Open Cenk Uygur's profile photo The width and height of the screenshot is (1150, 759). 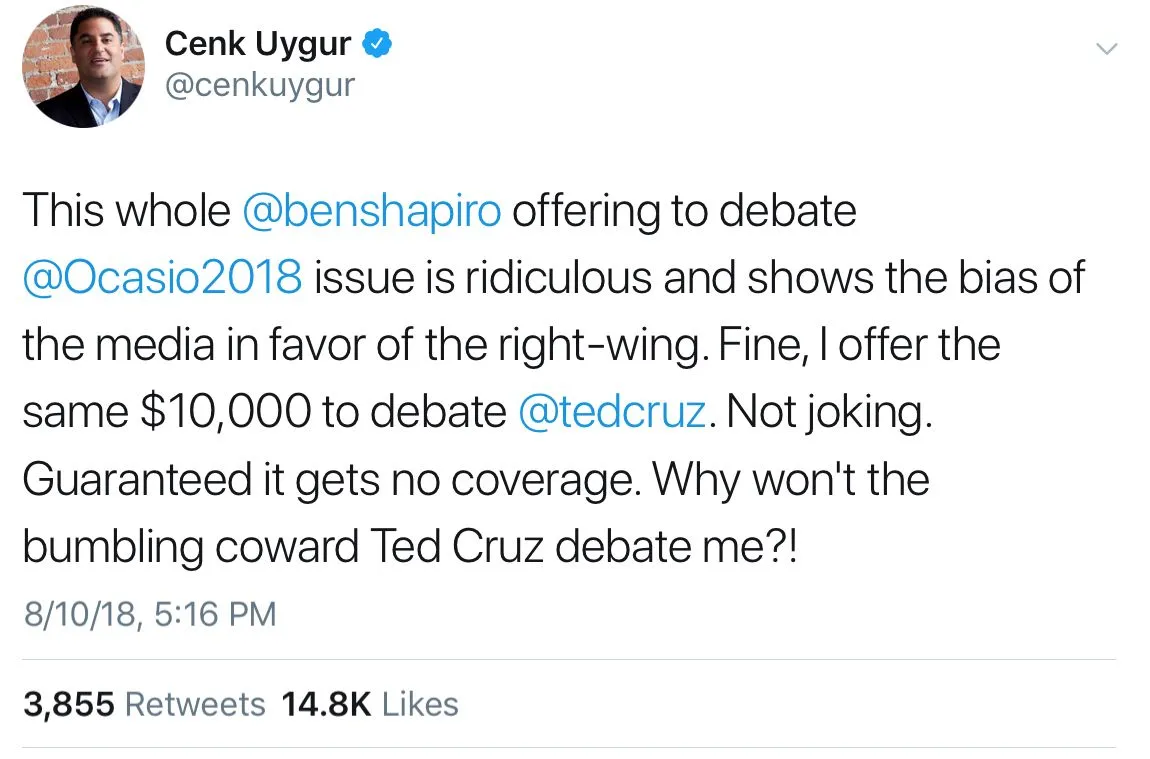(x=82, y=68)
